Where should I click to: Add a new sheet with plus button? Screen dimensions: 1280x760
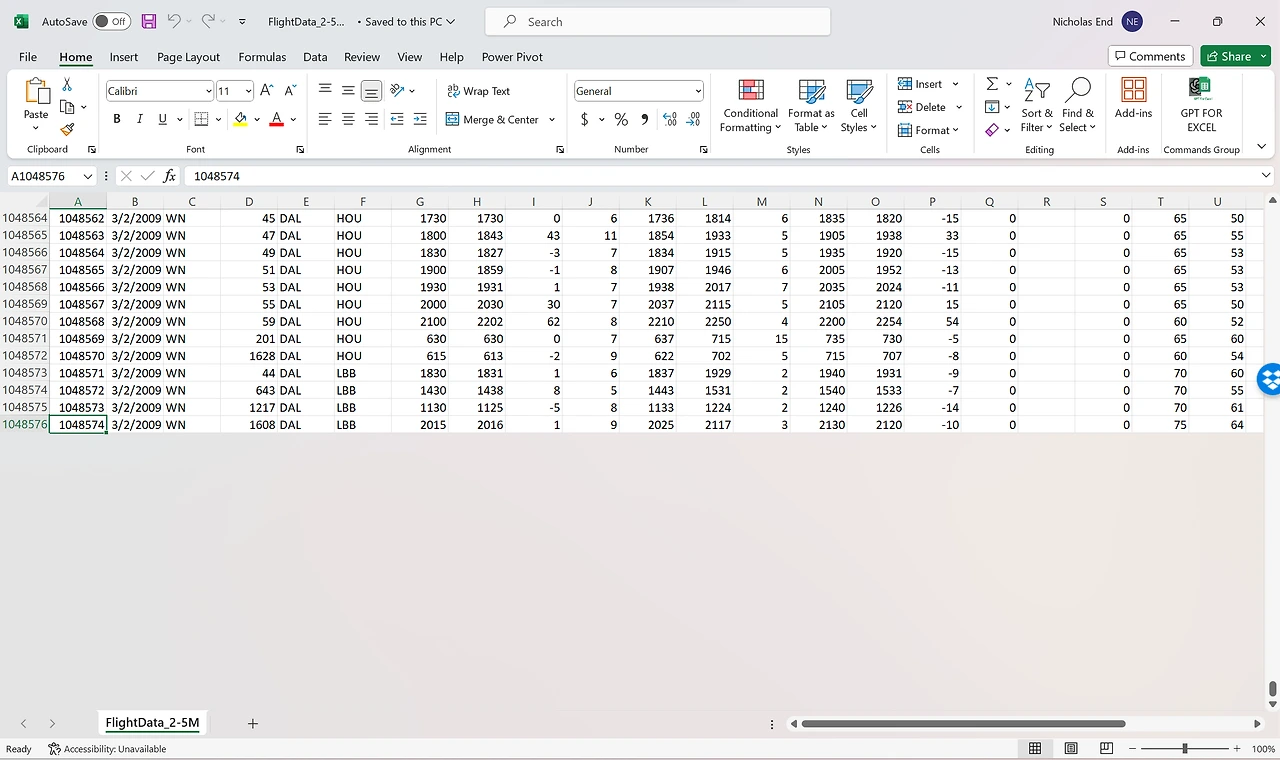[253, 723]
